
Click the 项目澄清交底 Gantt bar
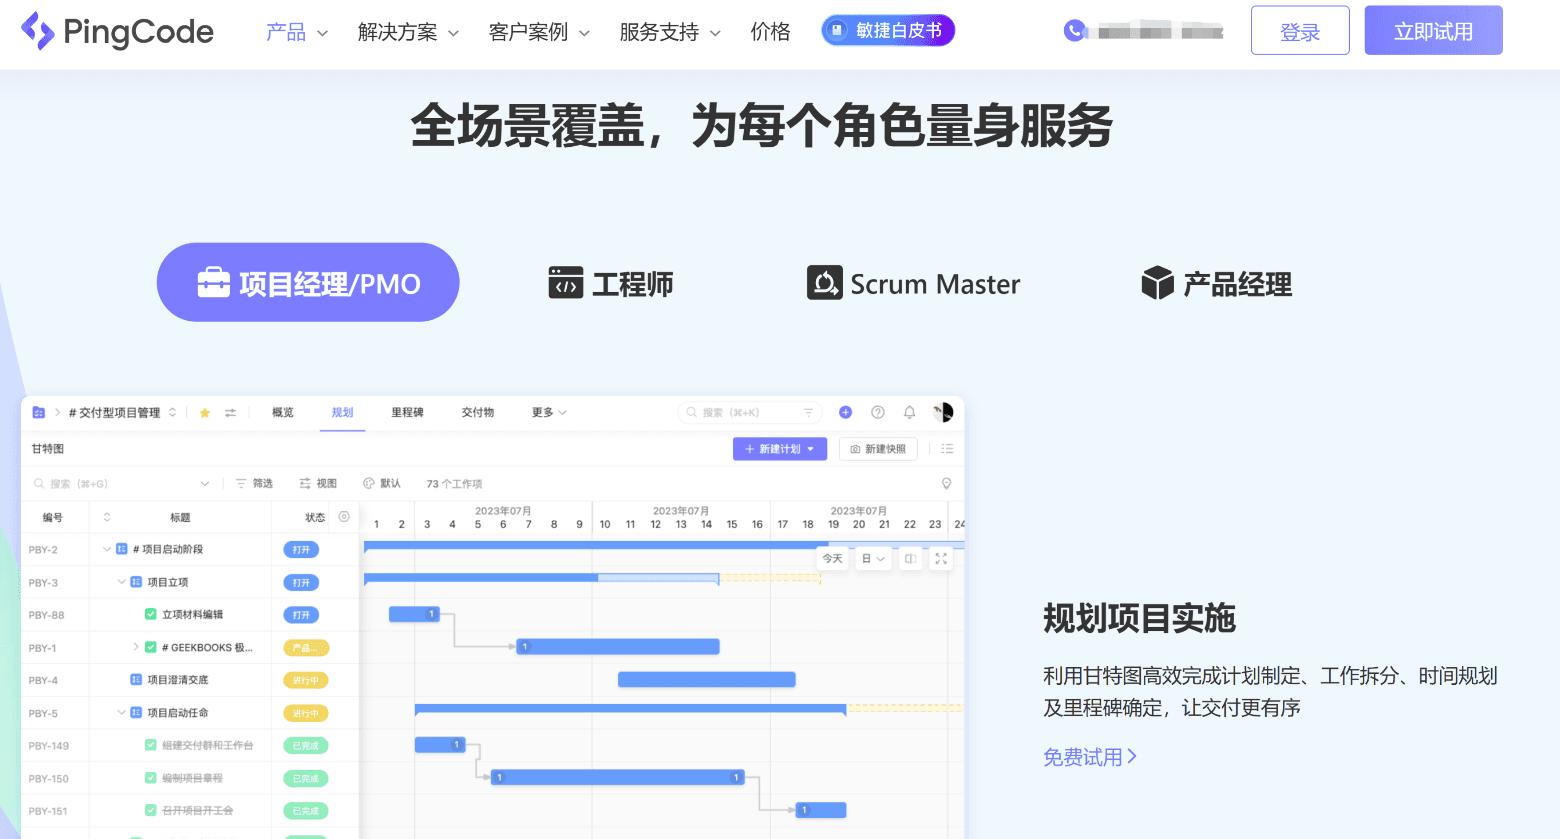point(707,680)
